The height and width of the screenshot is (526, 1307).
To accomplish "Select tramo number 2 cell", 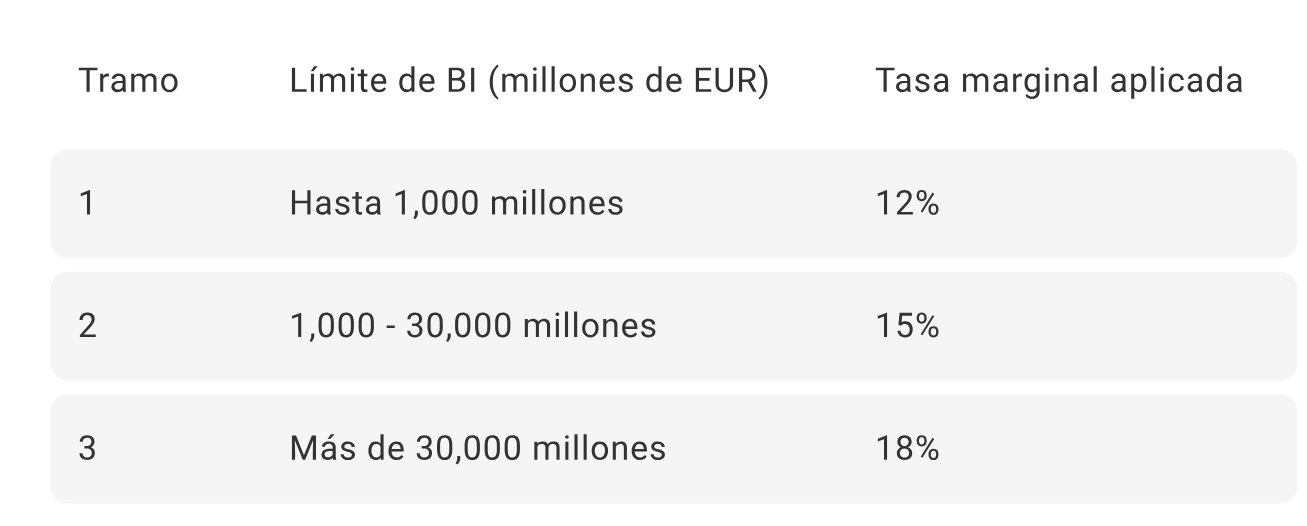I will point(87,326).
